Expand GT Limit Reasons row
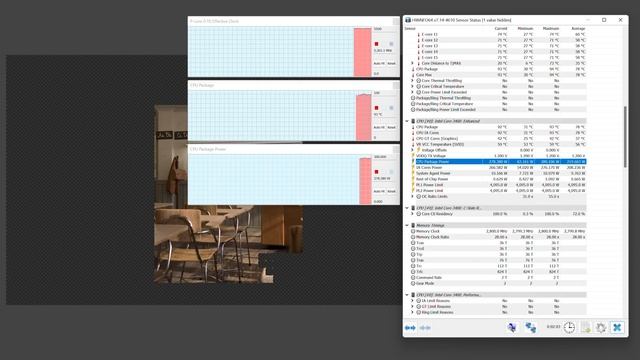The image size is (640, 360). pyautogui.click(x=412, y=307)
